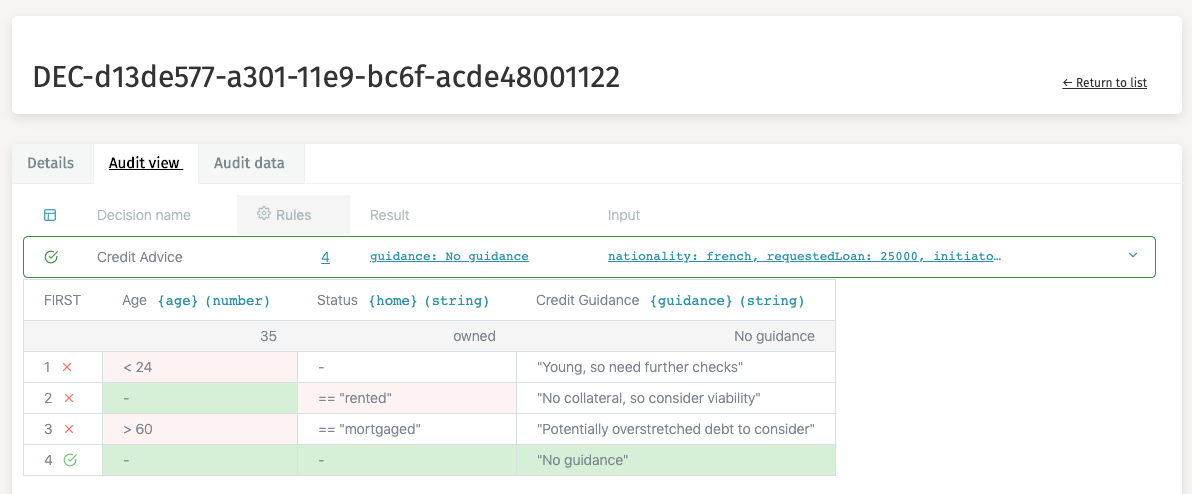This screenshot has height=494, width=1192.
Task: Click the gear icon beside Rules
Action: coord(264,214)
